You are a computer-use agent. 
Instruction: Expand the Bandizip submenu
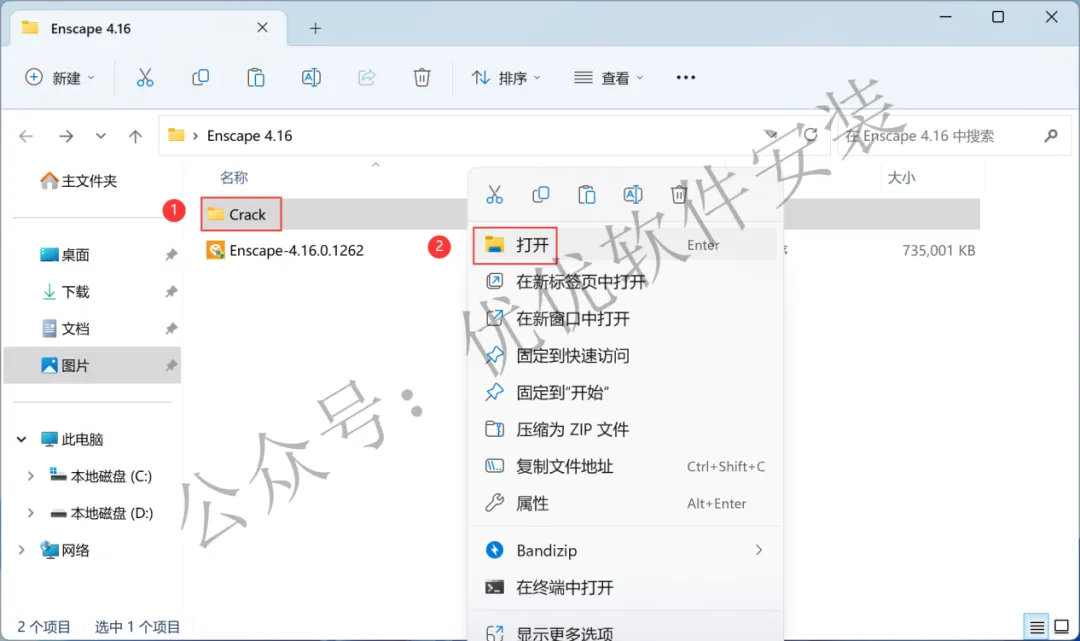point(625,550)
